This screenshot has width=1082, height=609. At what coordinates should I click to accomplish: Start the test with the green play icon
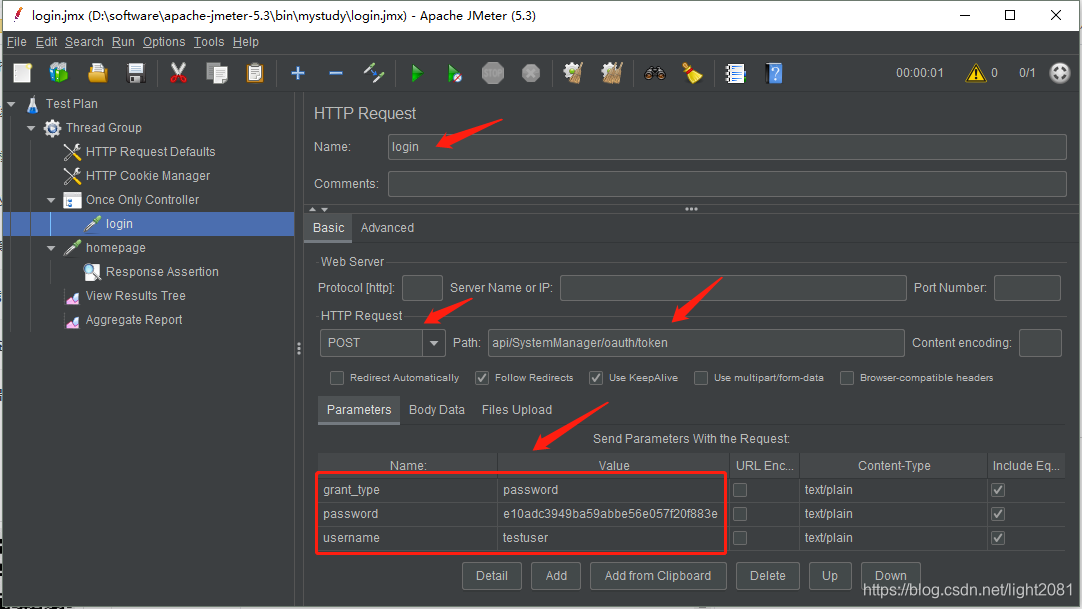[x=417, y=73]
